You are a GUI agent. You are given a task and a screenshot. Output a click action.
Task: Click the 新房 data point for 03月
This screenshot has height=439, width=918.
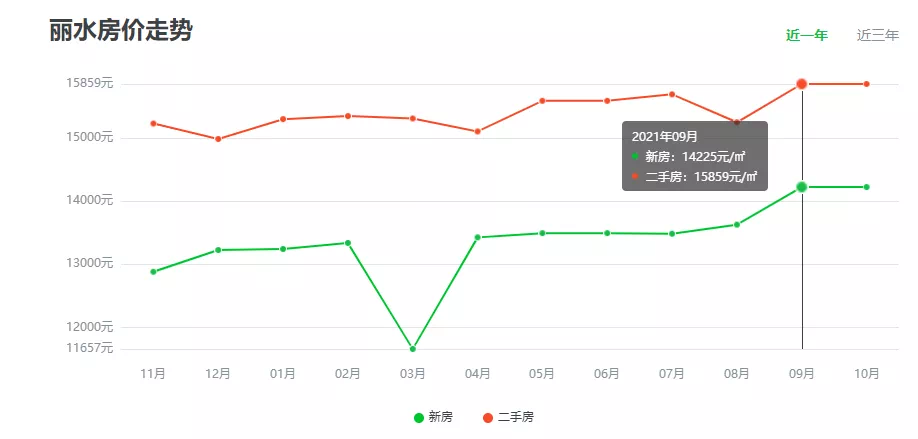coord(412,349)
